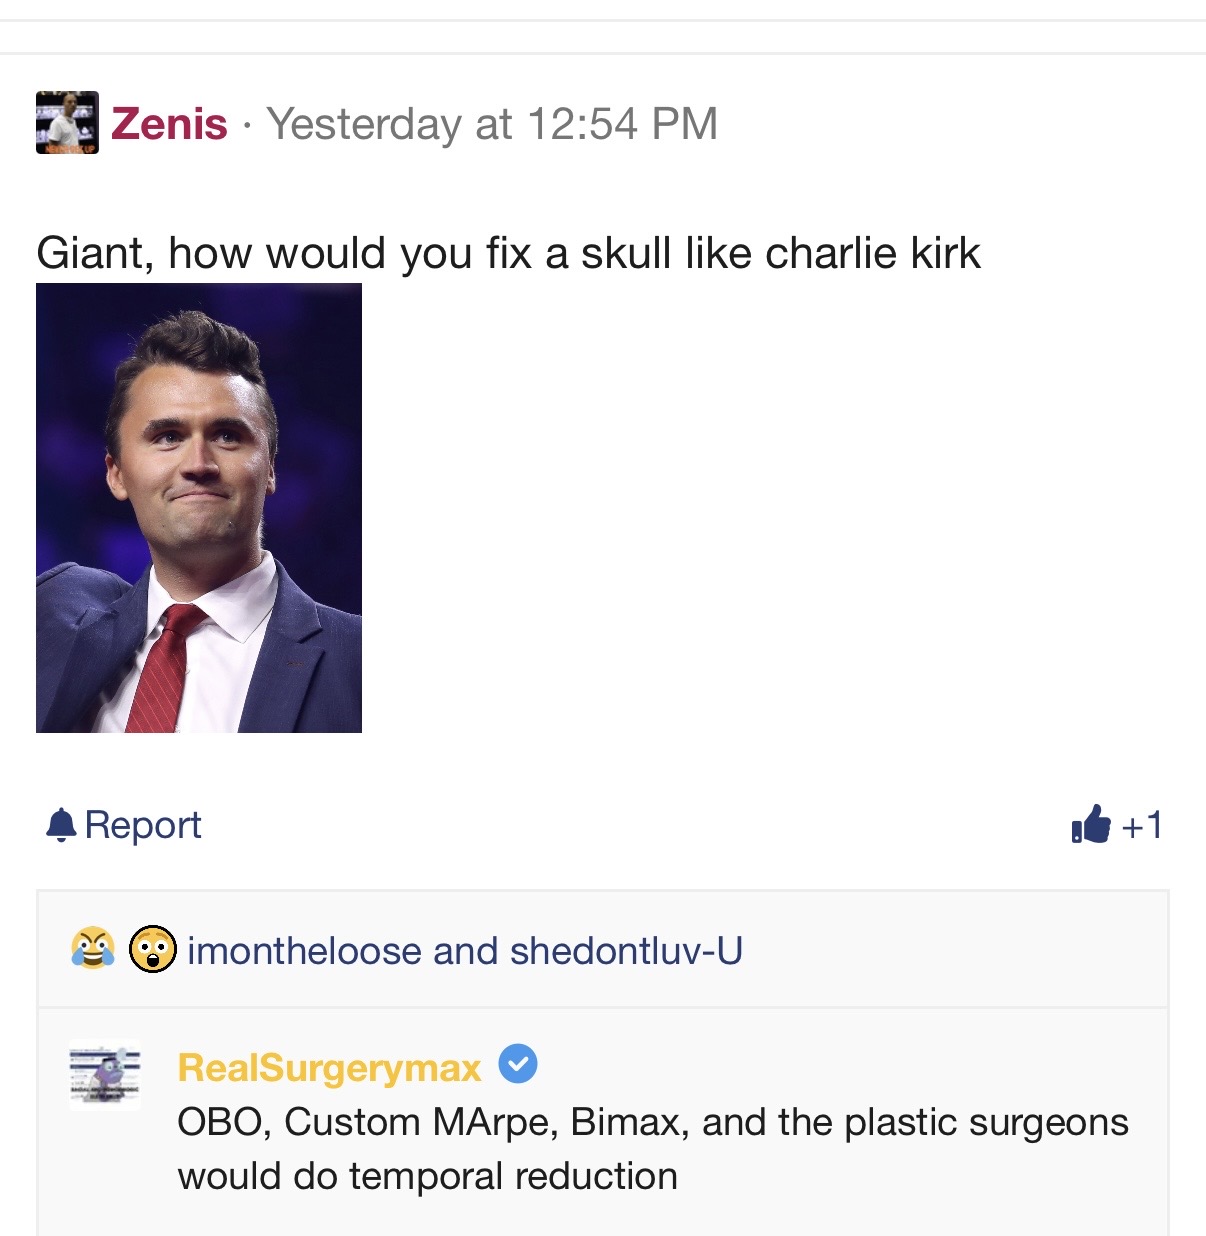Open RealSurgerymax's avatar thumbnail
1206x1236 pixels.
tap(105, 1075)
